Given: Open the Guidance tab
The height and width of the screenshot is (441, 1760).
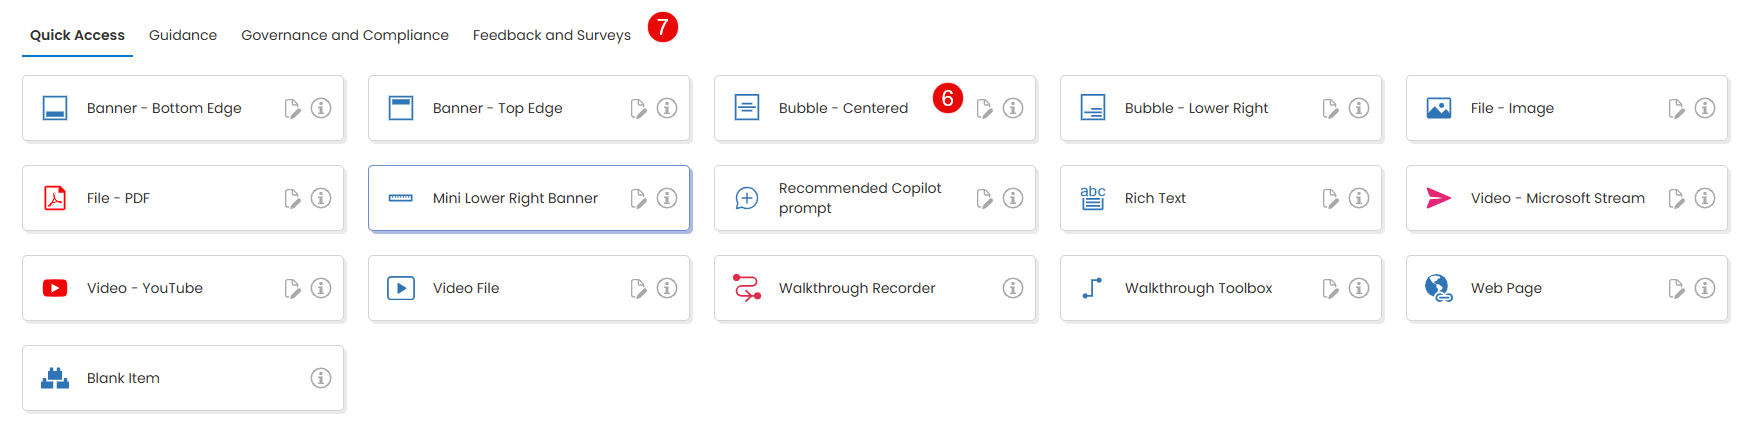Looking at the screenshot, I should coord(183,35).
